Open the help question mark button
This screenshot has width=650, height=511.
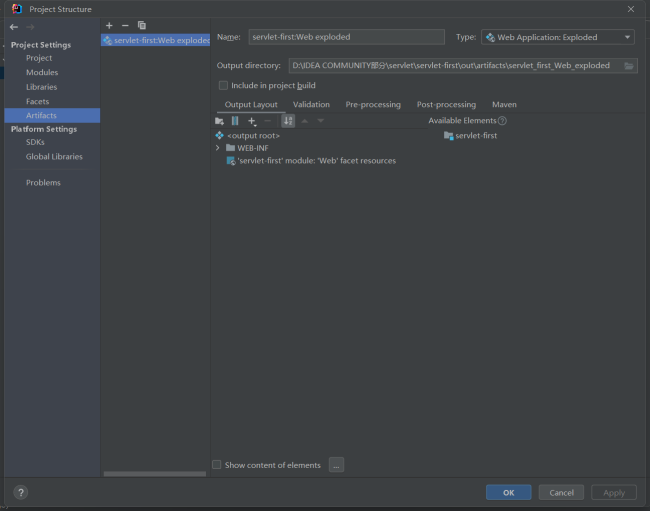(x=21, y=492)
